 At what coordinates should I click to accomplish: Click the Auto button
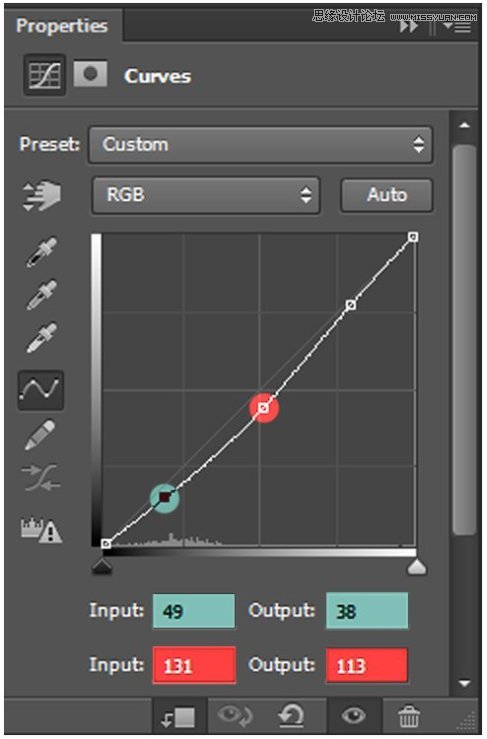(387, 195)
